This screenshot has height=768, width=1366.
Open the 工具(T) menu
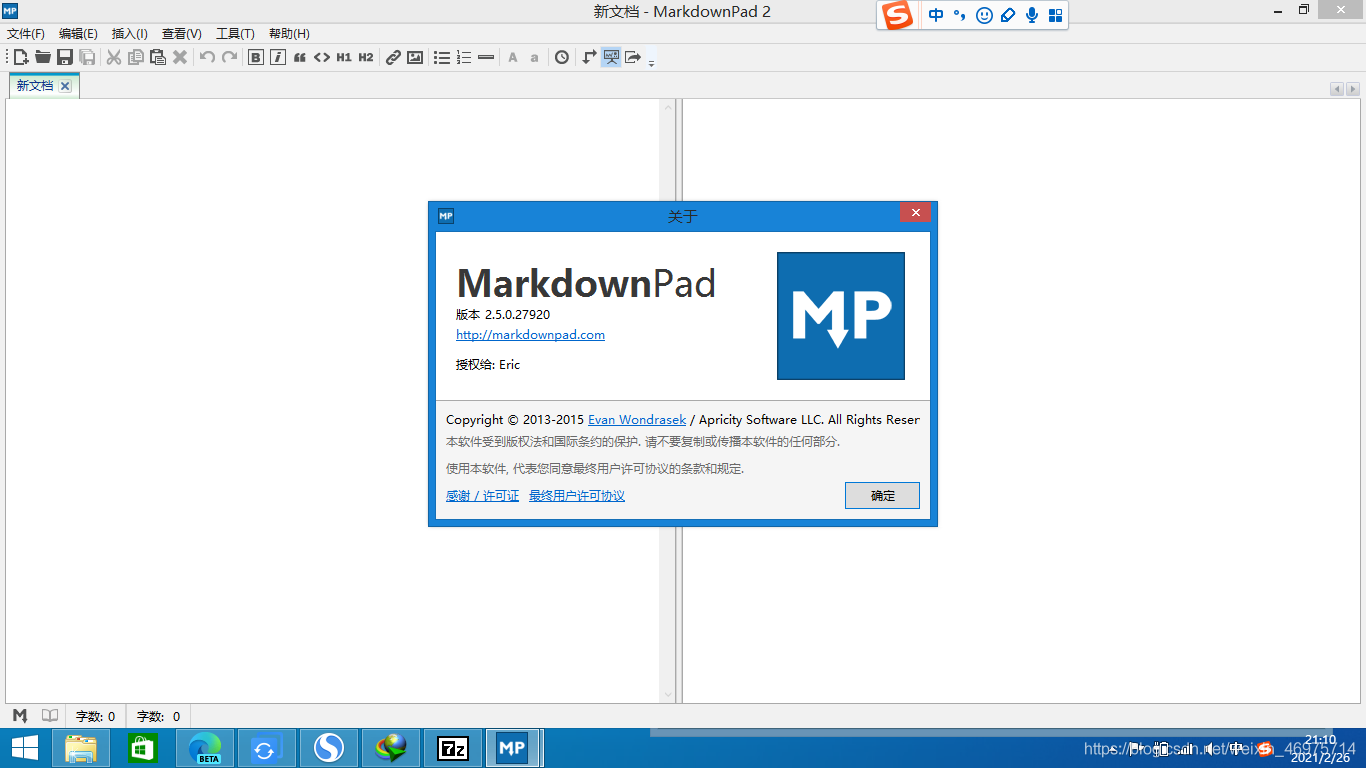(x=235, y=34)
